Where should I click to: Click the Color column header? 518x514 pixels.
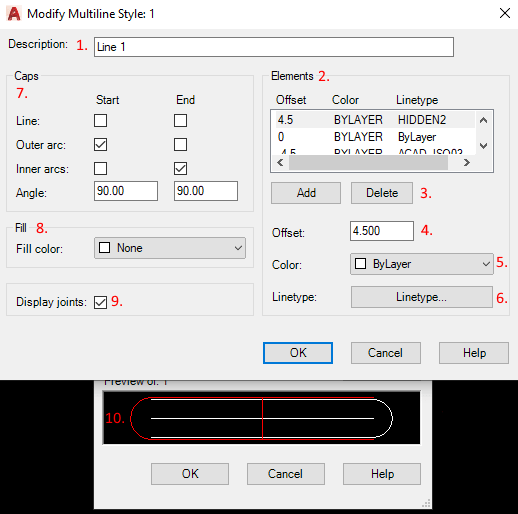coord(345,100)
